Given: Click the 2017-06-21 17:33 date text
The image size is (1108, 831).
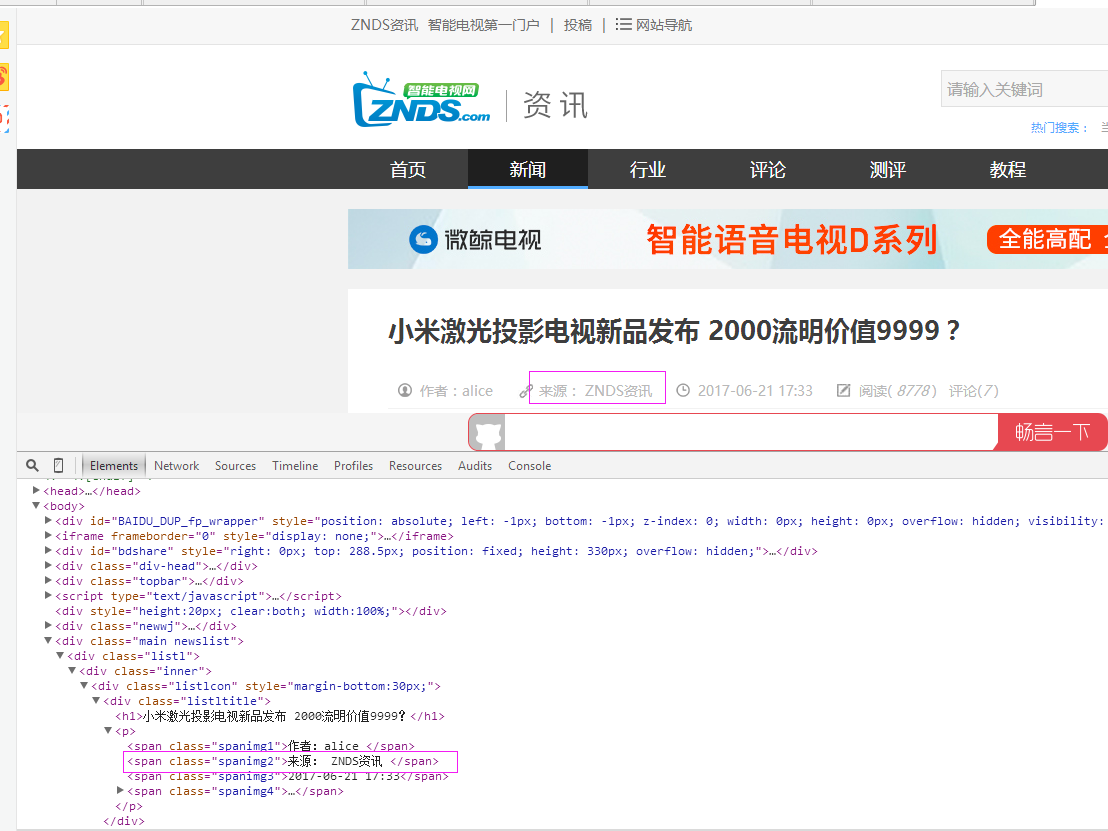Looking at the screenshot, I should pos(755,391).
